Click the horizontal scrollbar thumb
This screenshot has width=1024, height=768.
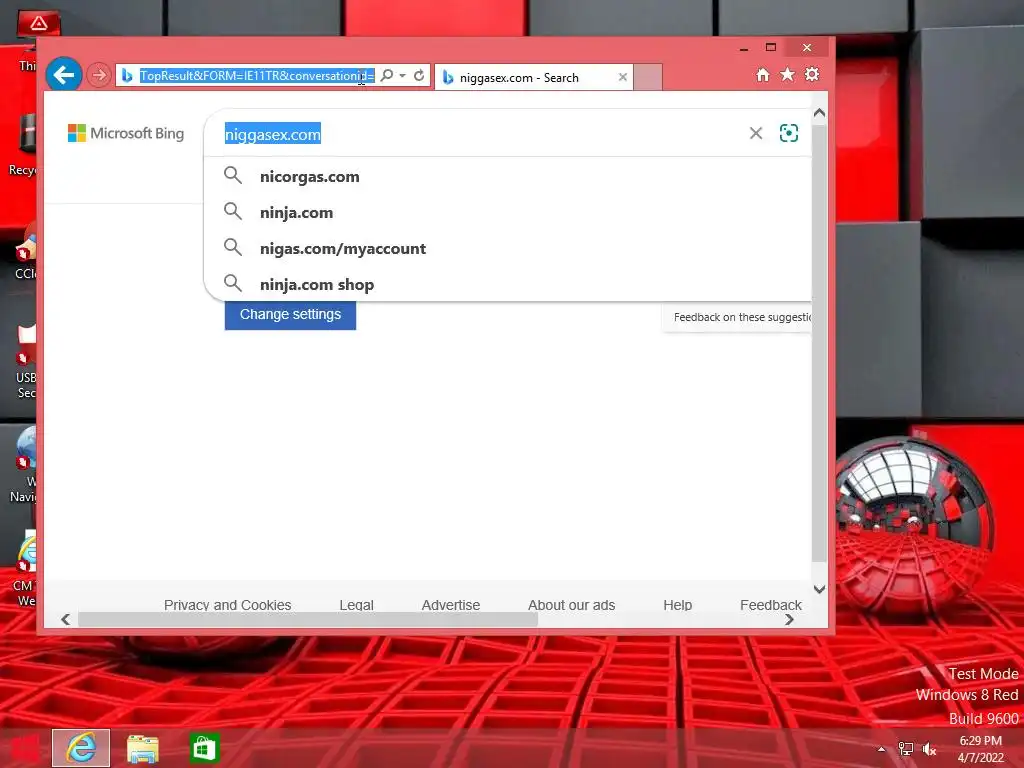pos(308,619)
